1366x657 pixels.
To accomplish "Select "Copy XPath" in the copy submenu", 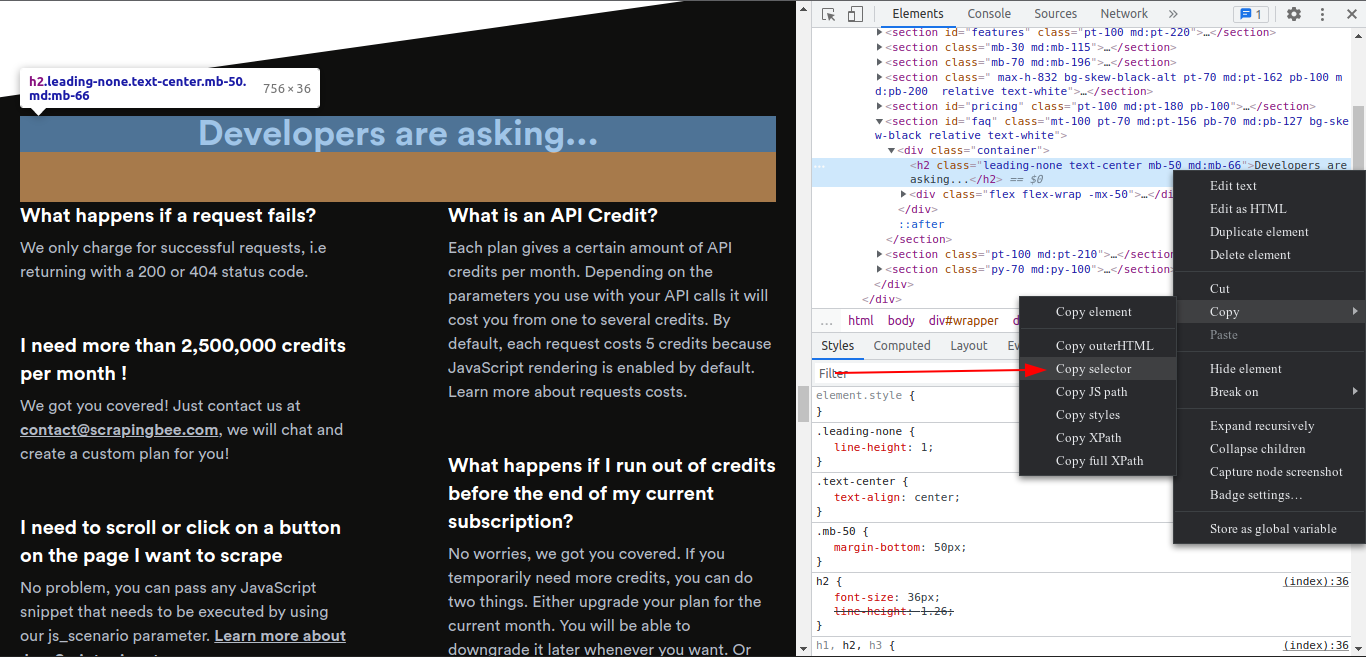I will 1088,438.
